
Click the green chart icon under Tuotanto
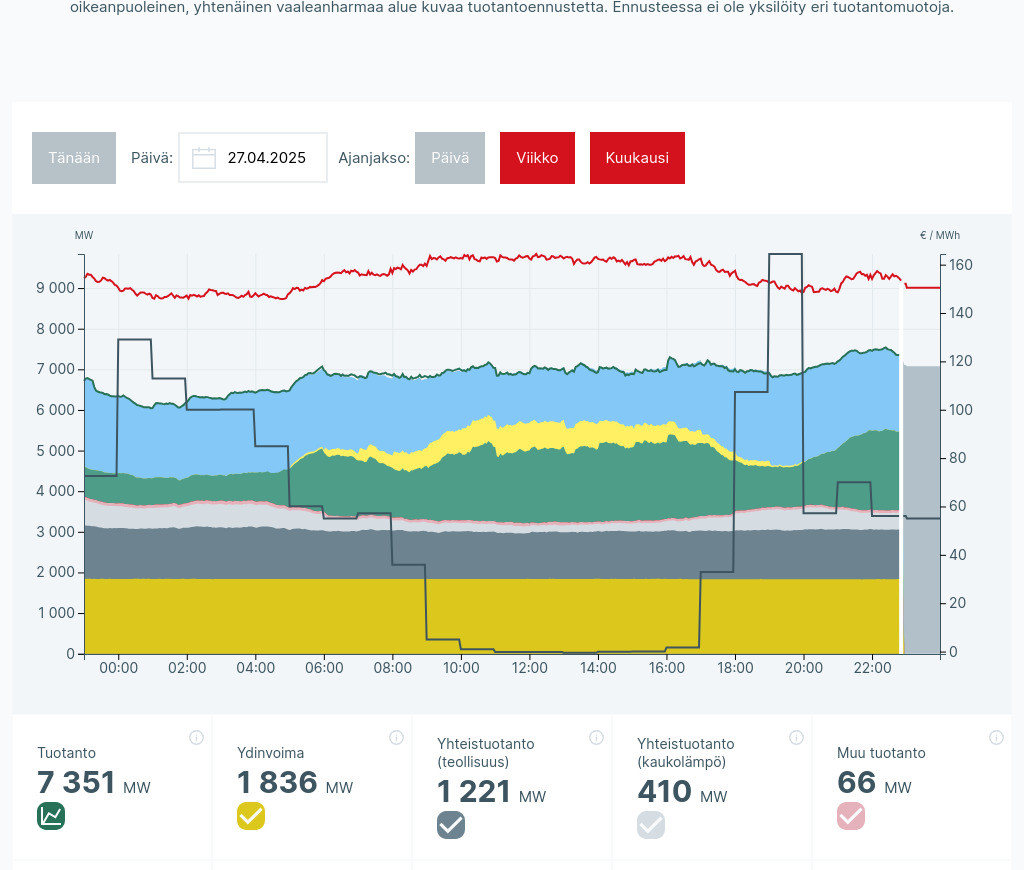[51, 816]
